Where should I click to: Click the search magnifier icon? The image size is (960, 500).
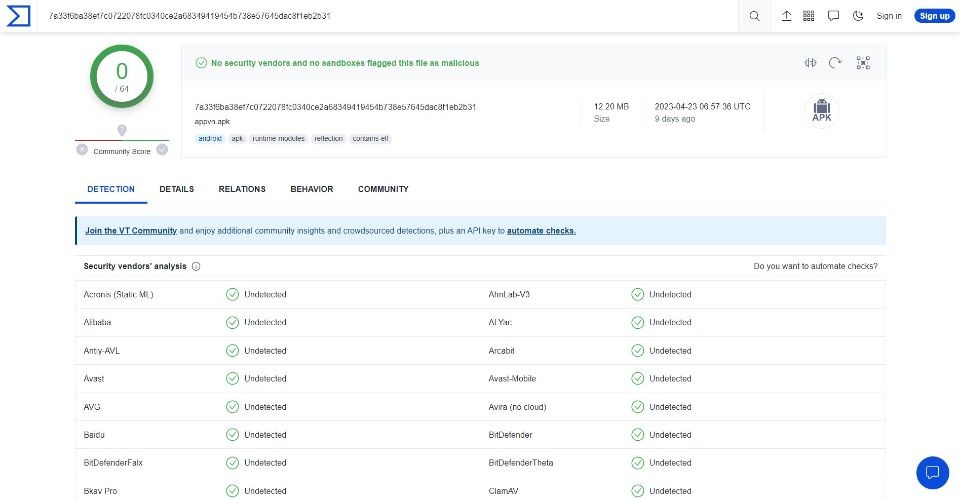tap(754, 16)
